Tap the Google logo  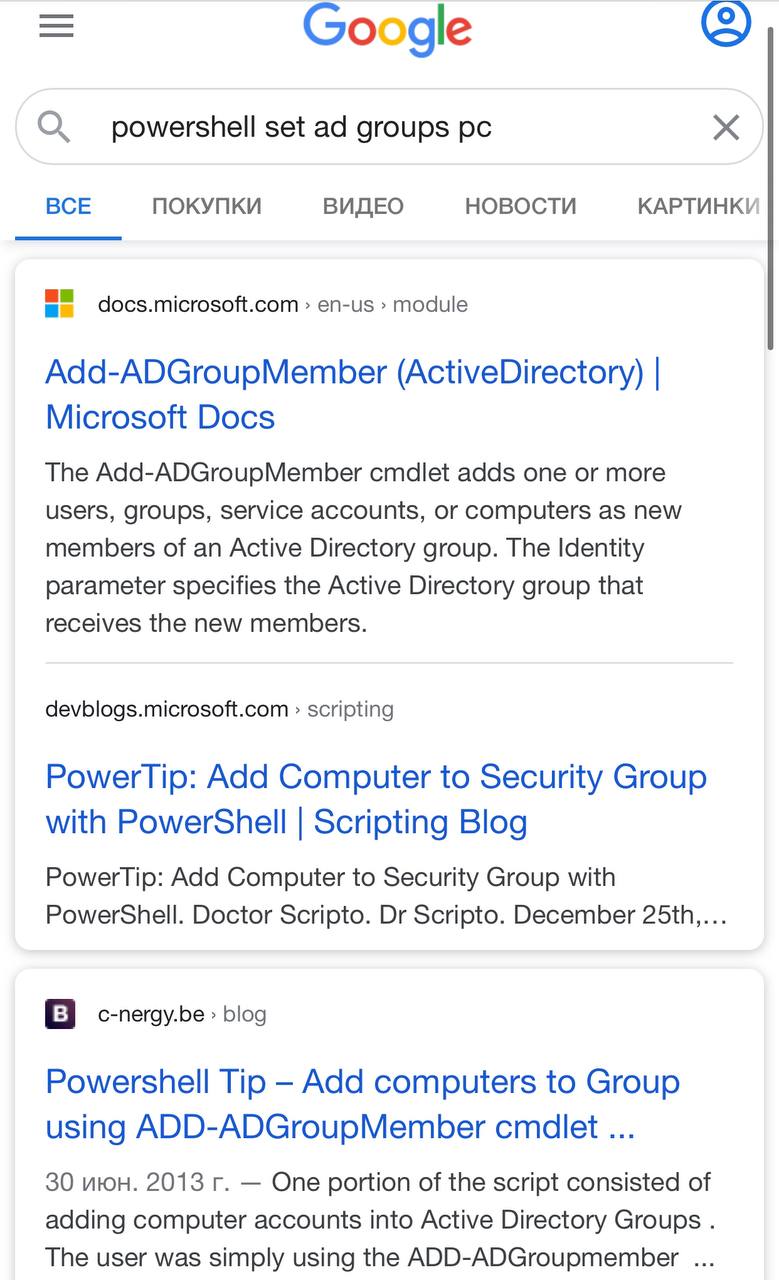tap(388, 30)
